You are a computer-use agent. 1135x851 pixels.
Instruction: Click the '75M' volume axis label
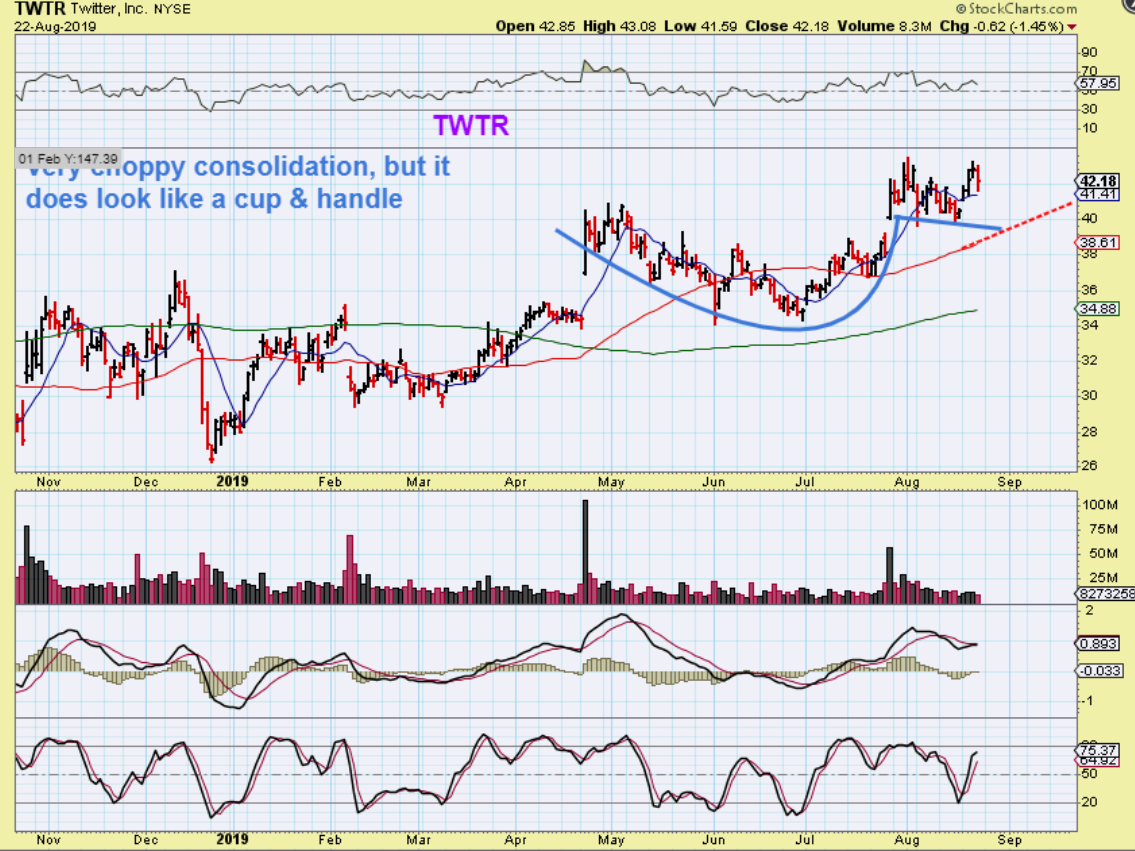tap(1103, 529)
